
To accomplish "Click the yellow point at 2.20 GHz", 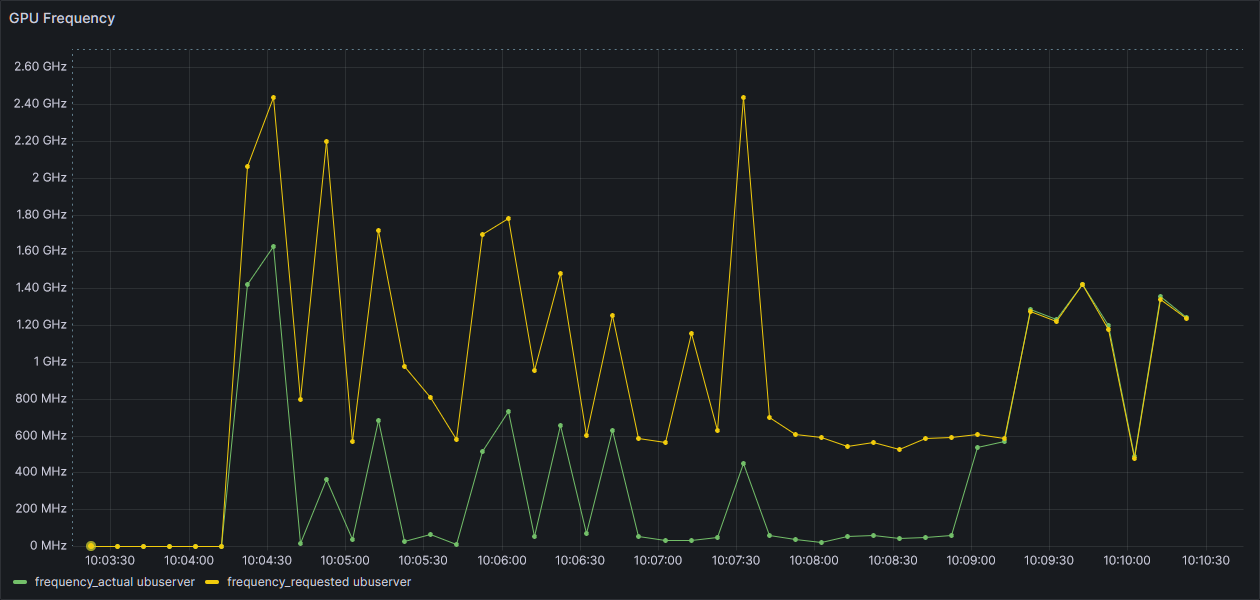I will tap(326, 142).
